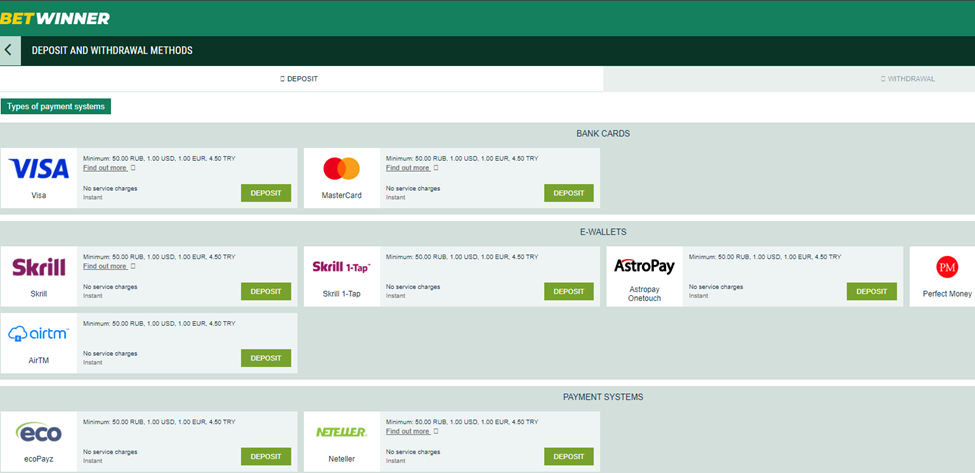Select the Skrill 1-Tap logo
This screenshot has height=473, width=975.
point(341,267)
